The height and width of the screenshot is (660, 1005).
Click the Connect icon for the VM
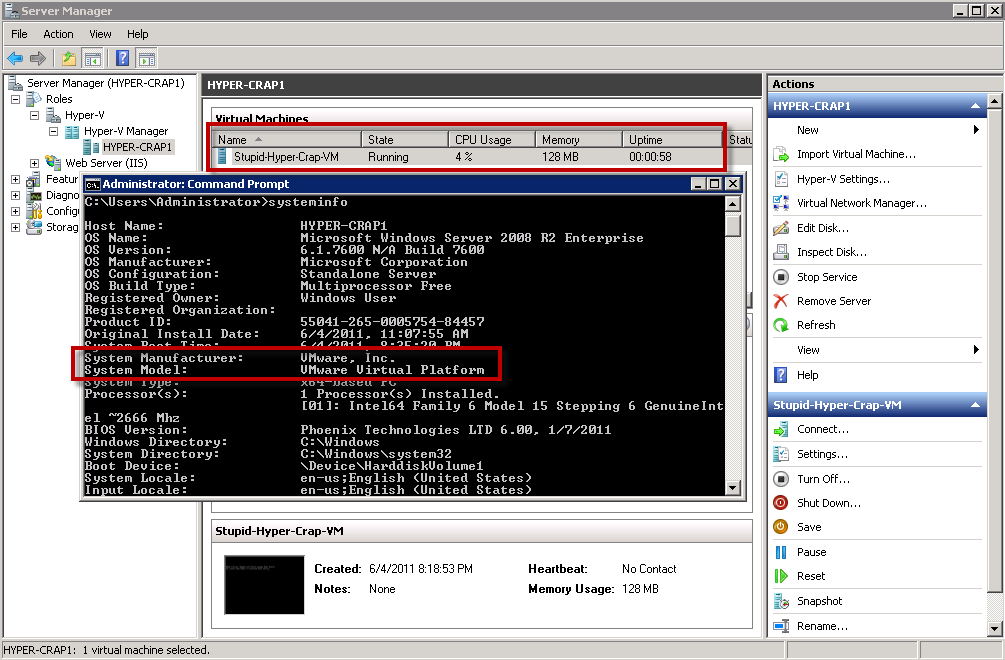(x=781, y=429)
